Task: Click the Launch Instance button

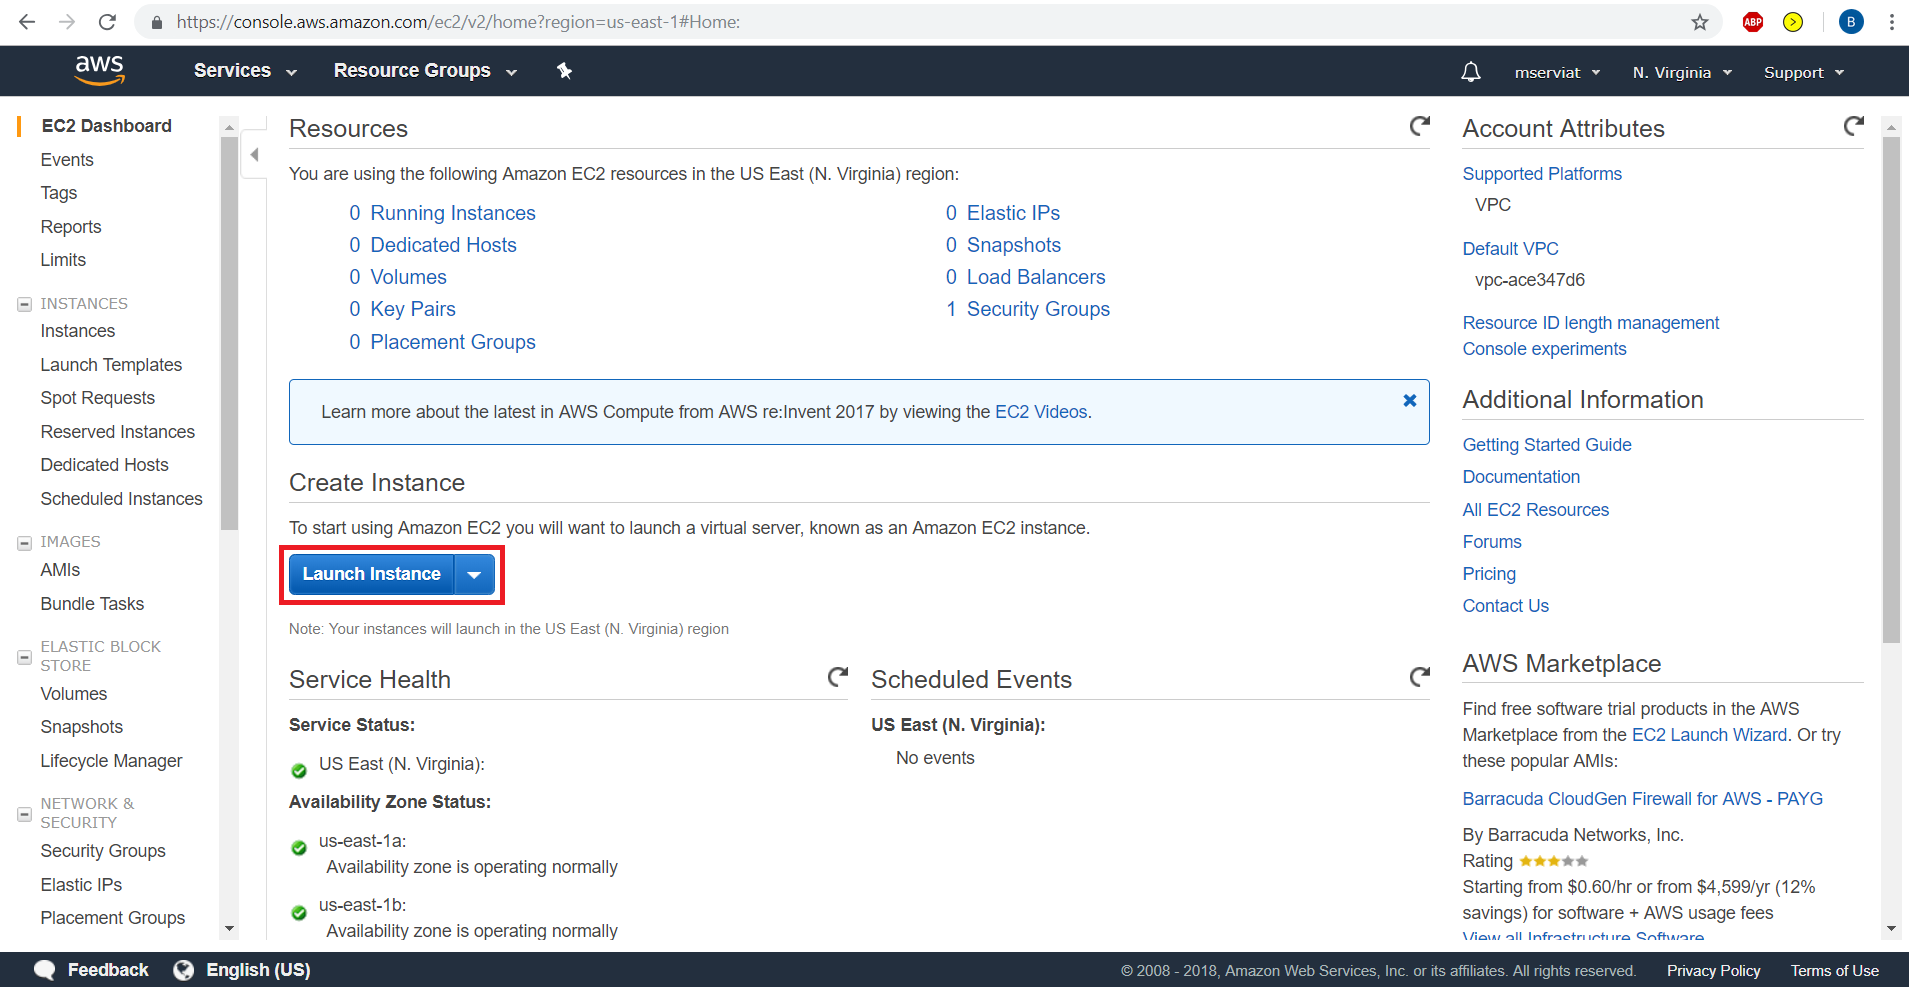Action: click(x=371, y=575)
